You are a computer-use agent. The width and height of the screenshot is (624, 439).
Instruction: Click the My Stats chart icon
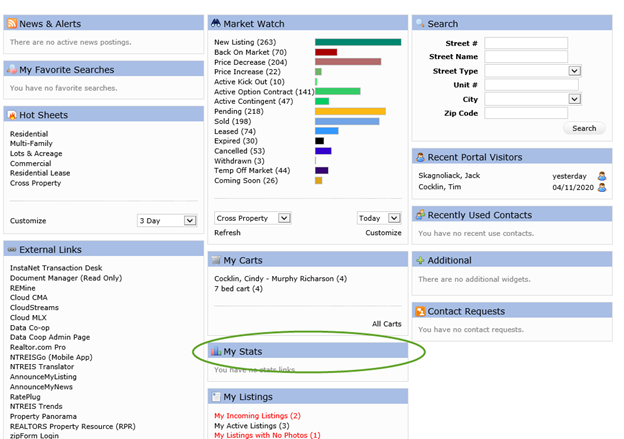point(215,351)
